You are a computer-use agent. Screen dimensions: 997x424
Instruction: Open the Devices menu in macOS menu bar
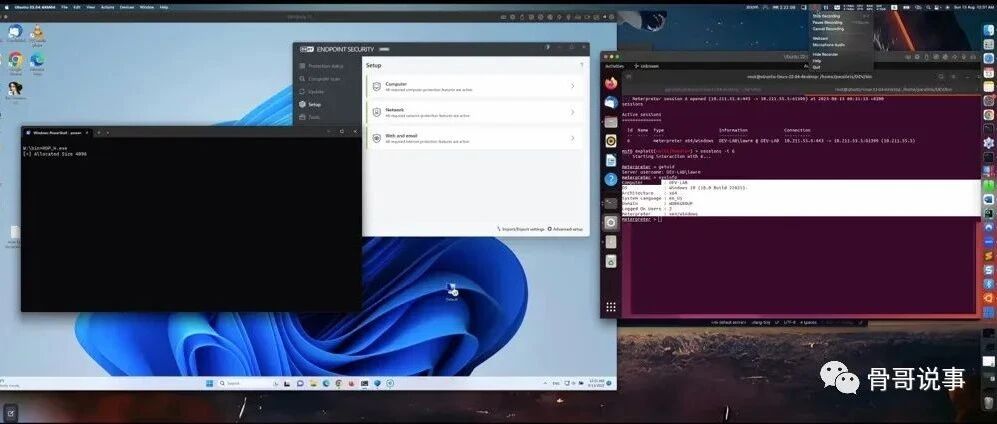[x=127, y=7]
